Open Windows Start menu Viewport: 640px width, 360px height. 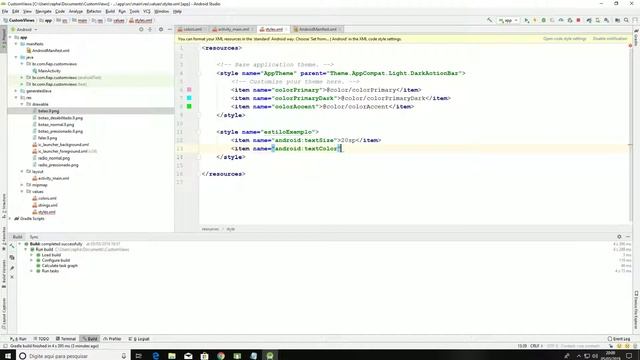click(x=8, y=356)
